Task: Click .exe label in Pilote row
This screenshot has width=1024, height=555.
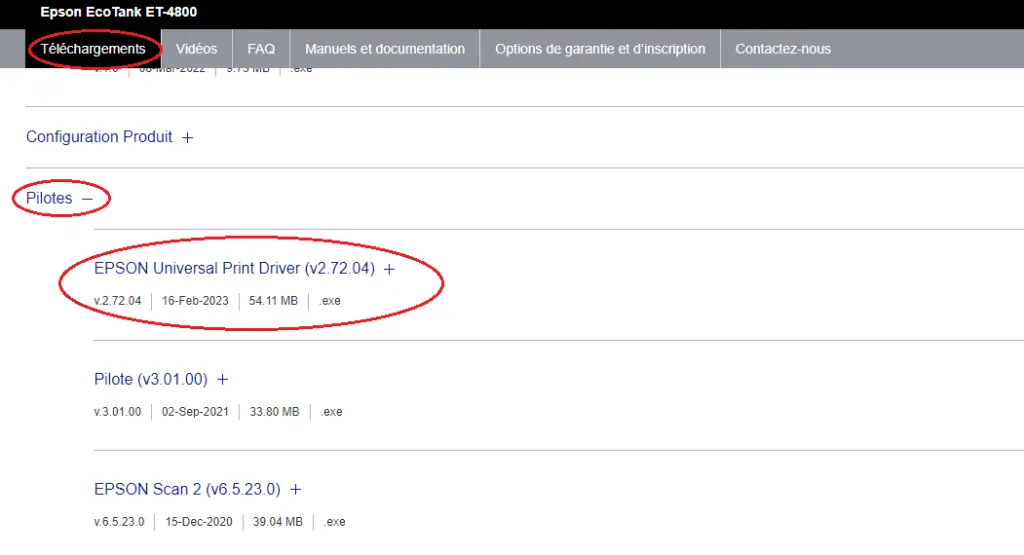Action: [x=332, y=412]
